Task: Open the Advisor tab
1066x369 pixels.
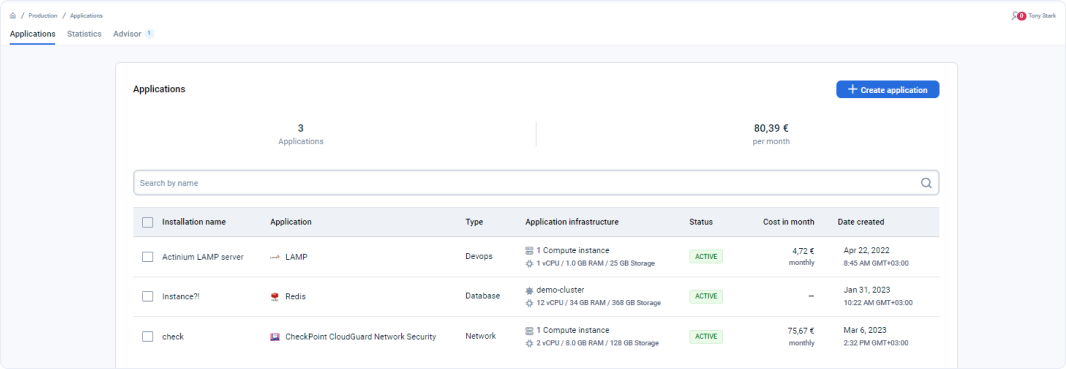Action: click(127, 34)
